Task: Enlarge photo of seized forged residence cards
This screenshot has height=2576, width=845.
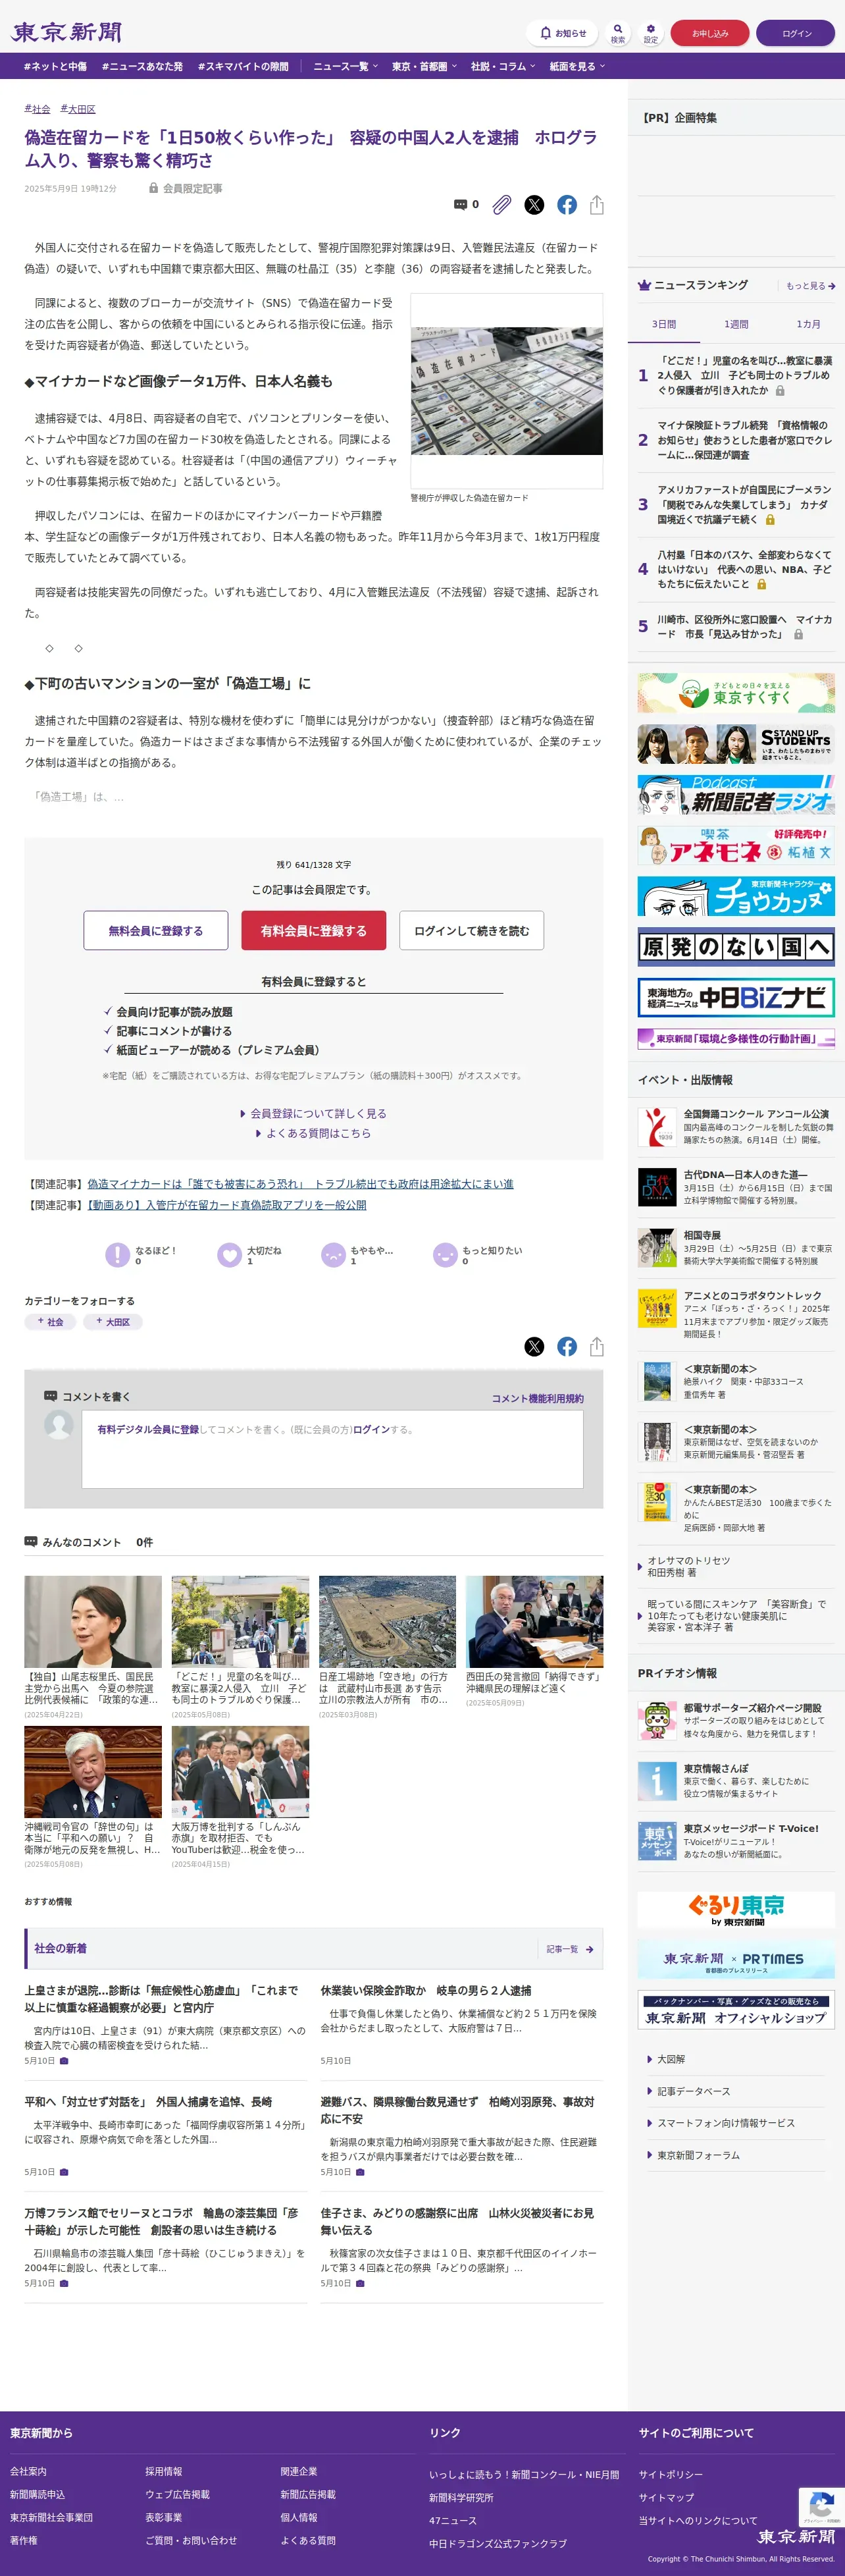Action: (507, 391)
